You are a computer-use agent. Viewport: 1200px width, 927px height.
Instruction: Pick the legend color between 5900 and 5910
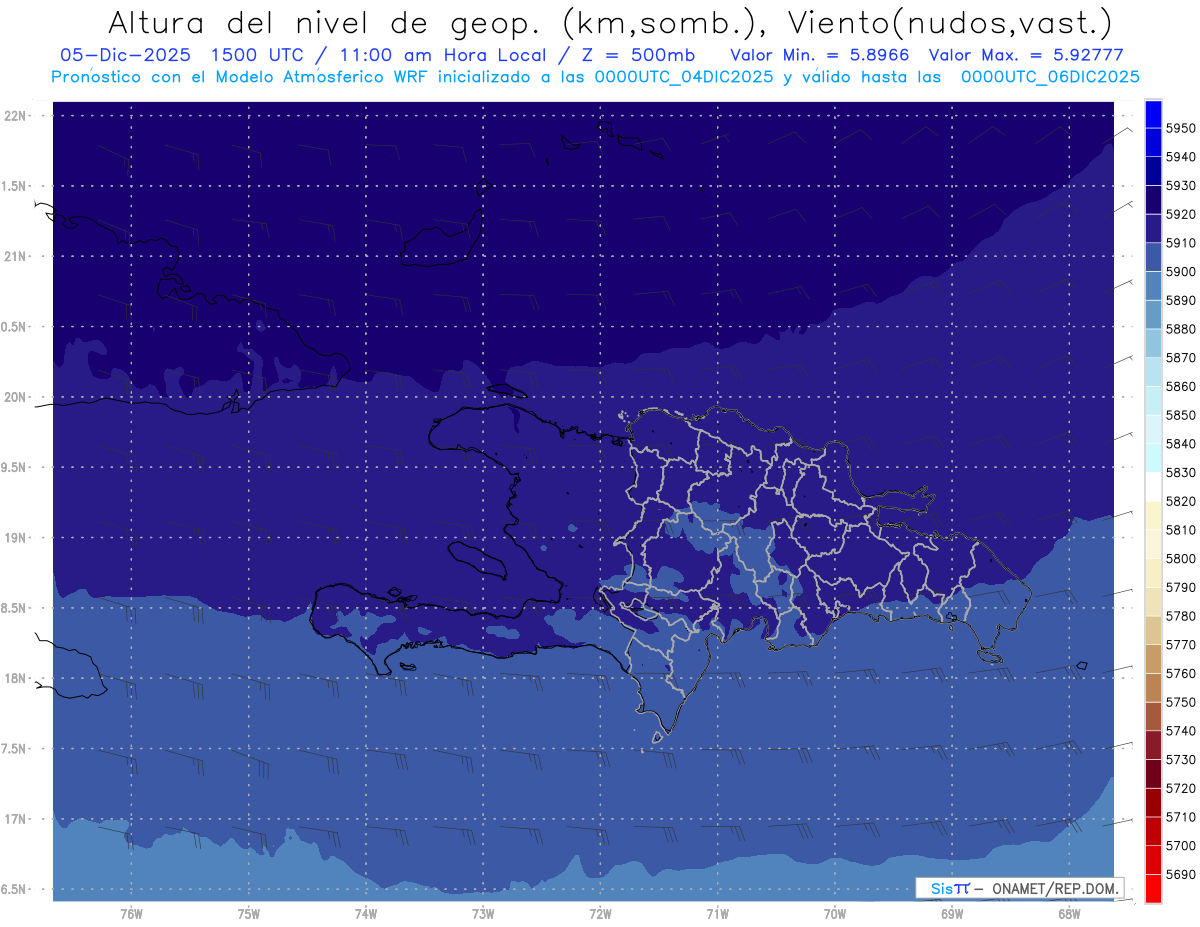click(1153, 257)
